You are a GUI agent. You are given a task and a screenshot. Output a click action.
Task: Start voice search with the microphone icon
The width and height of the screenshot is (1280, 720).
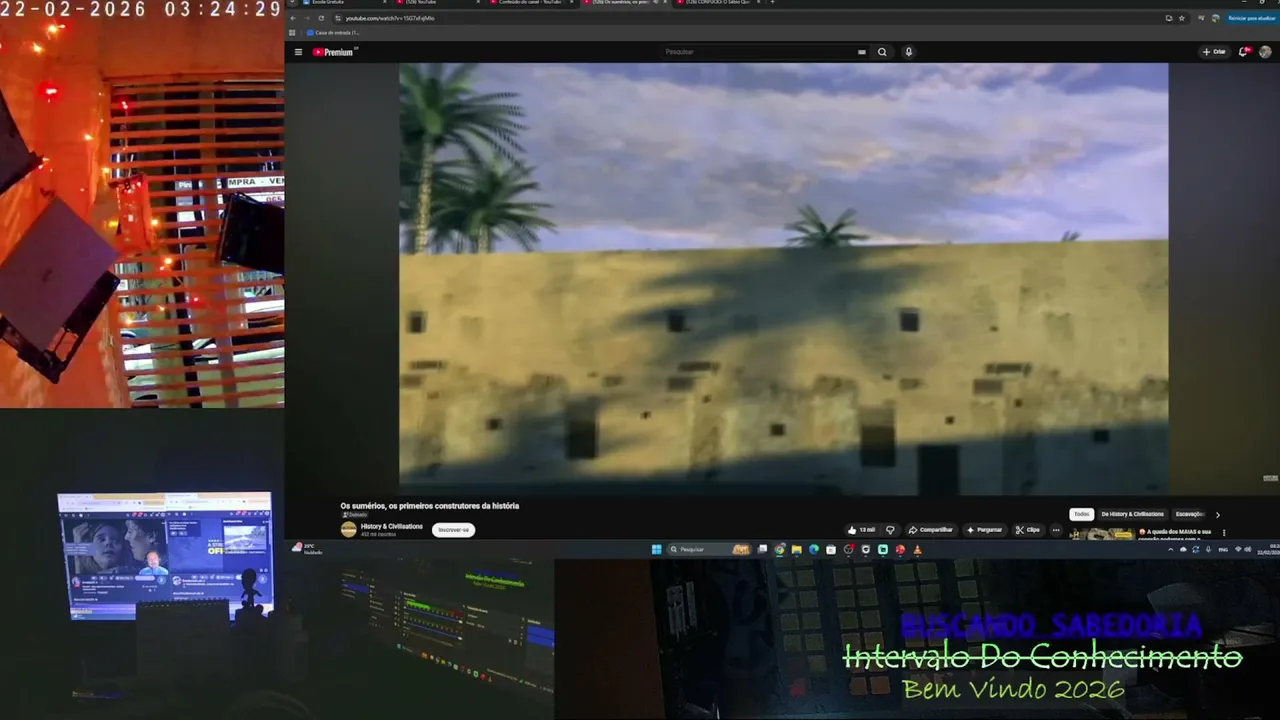click(908, 52)
